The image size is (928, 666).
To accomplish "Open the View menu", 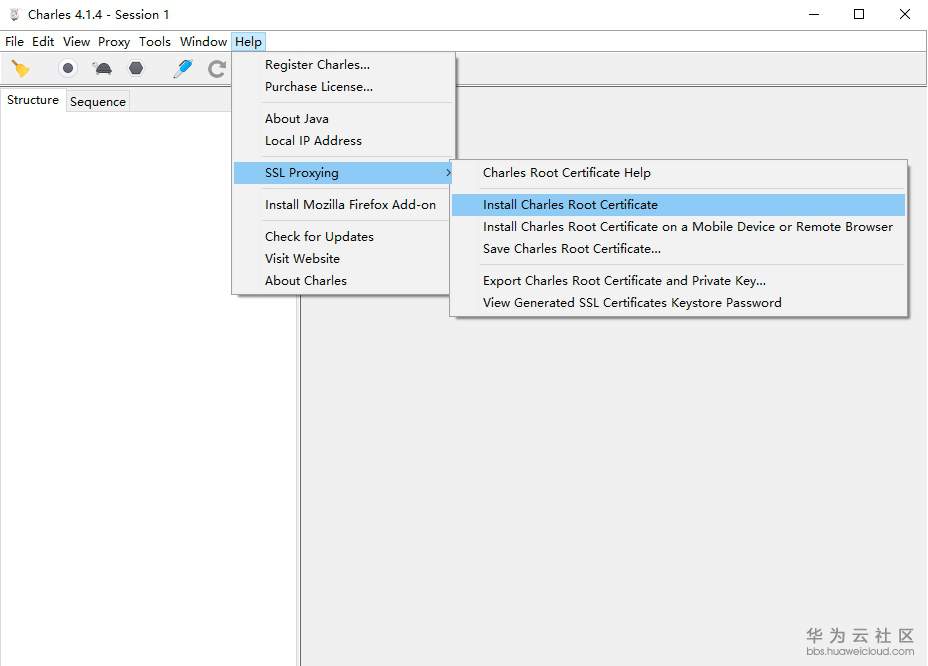I will 76,41.
